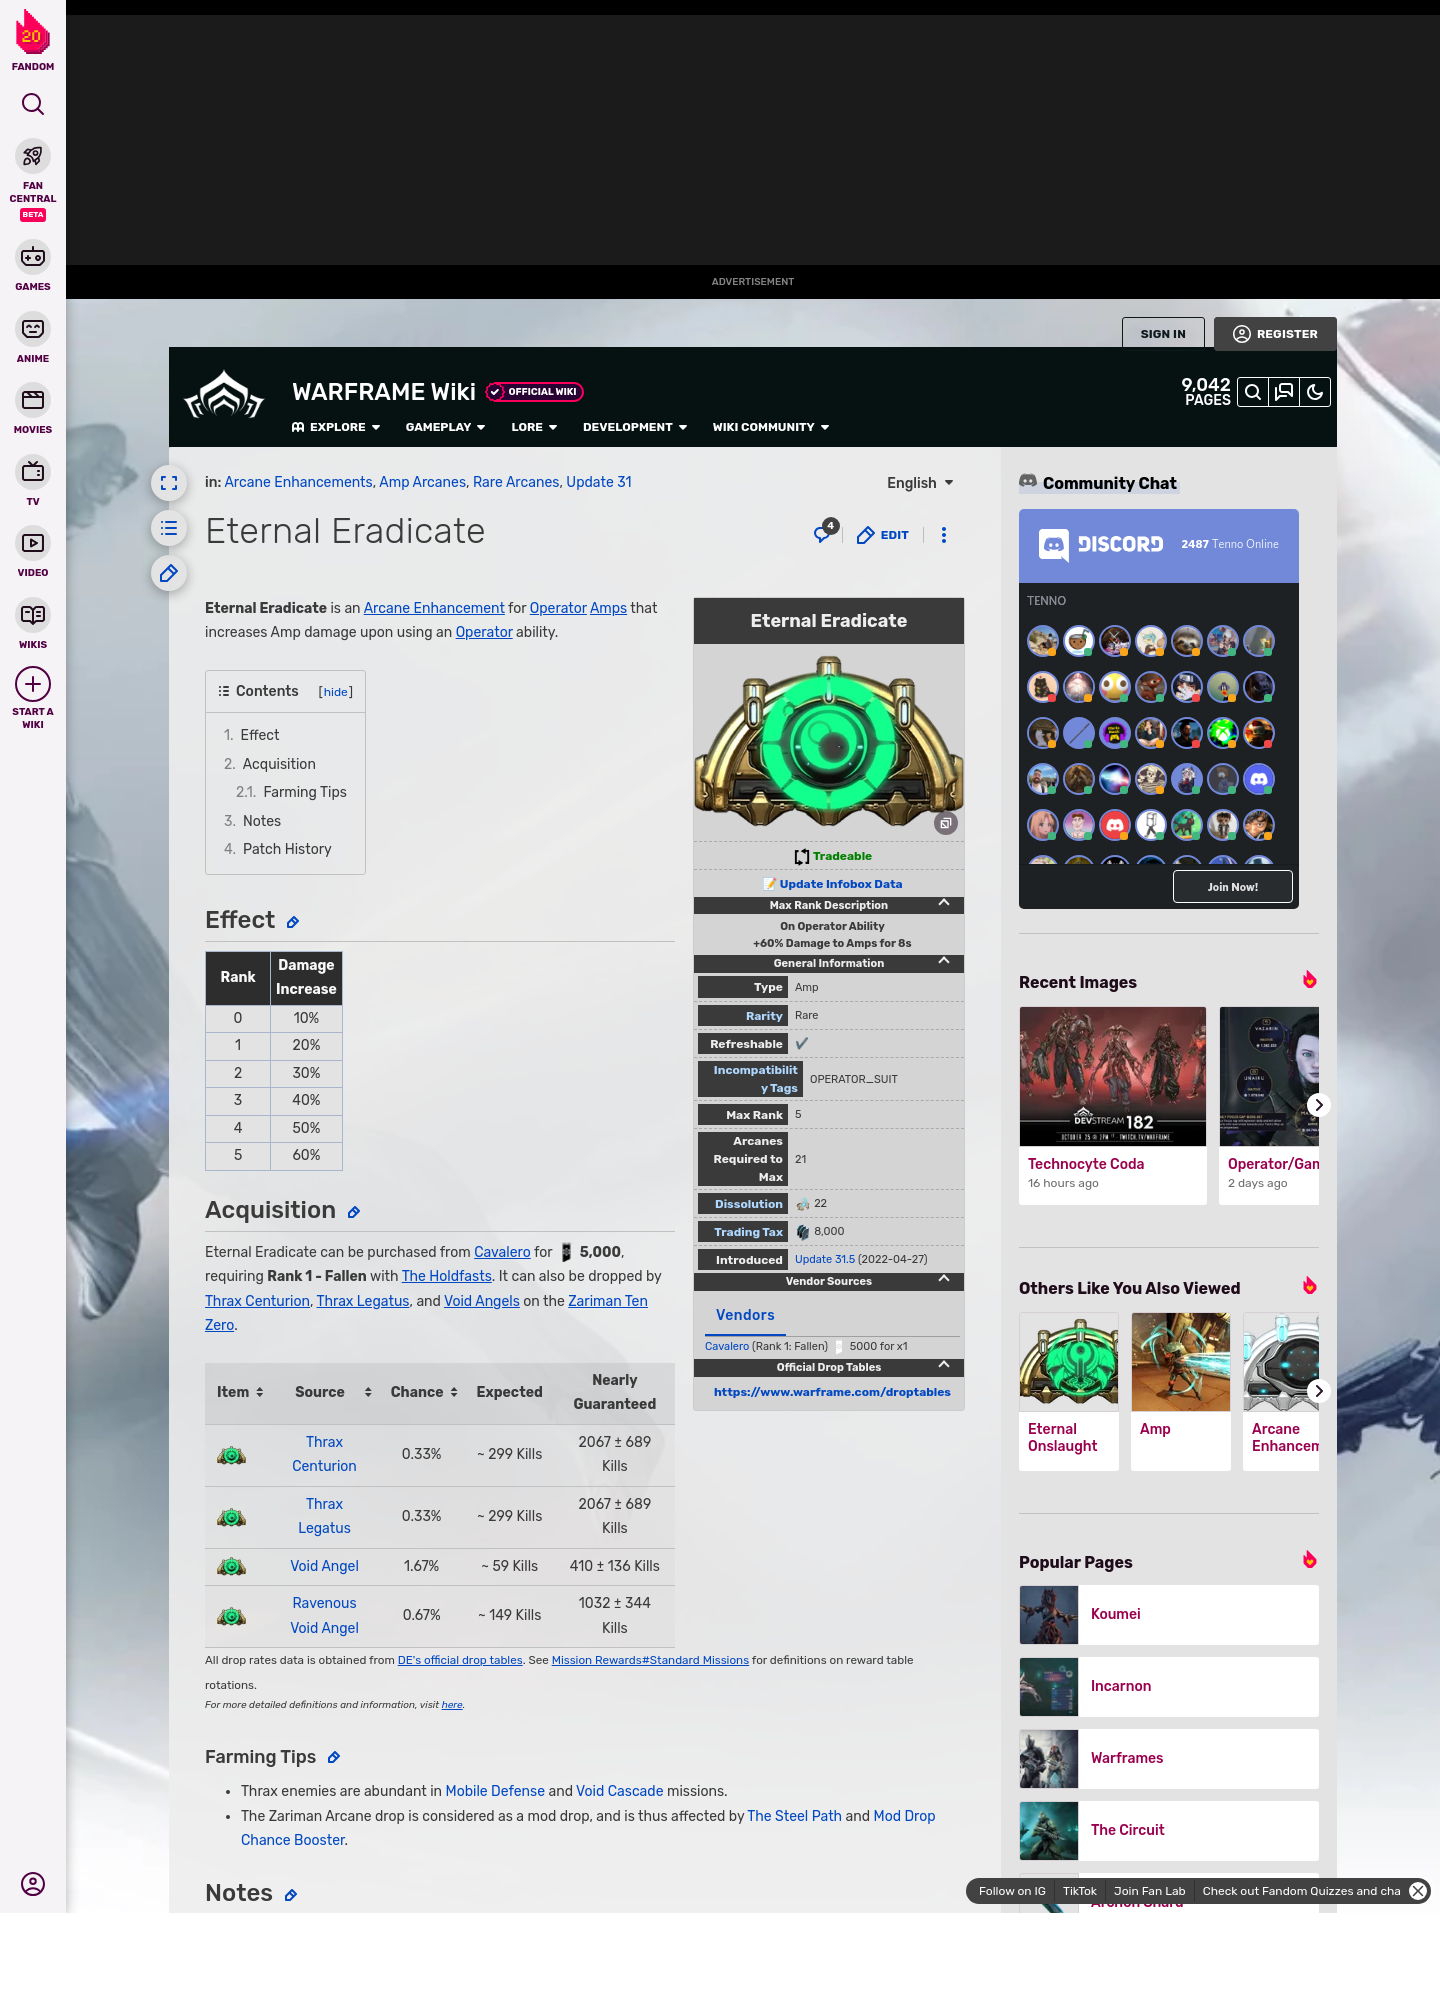Open the Eternal Onslaught recommended card
This screenshot has height=2000, width=1440.
[1069, 1391]
